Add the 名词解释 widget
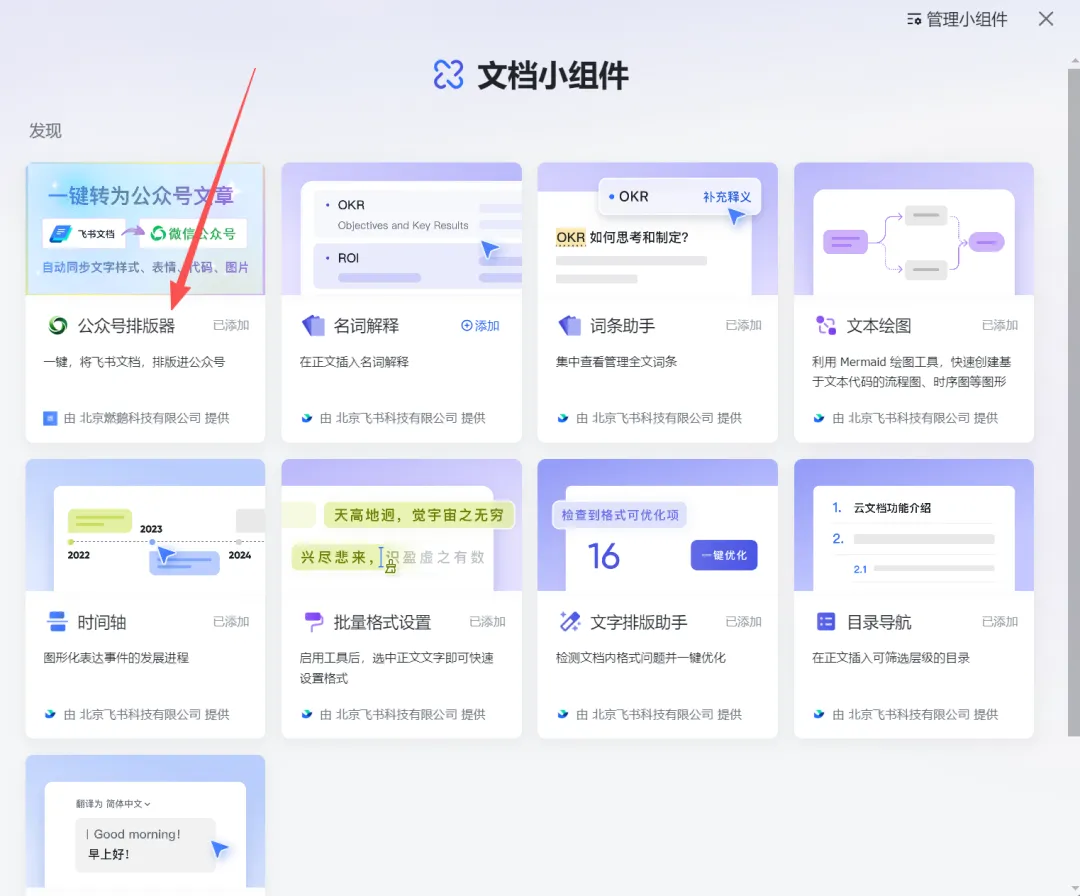1080x896 pixels. pos(480,325)
